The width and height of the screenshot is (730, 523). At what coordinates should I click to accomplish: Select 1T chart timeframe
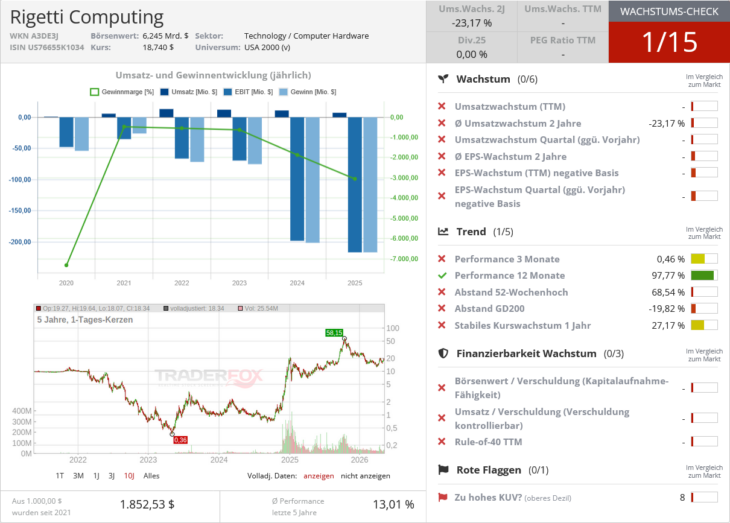pyautogui.click(x=60, y=475)
